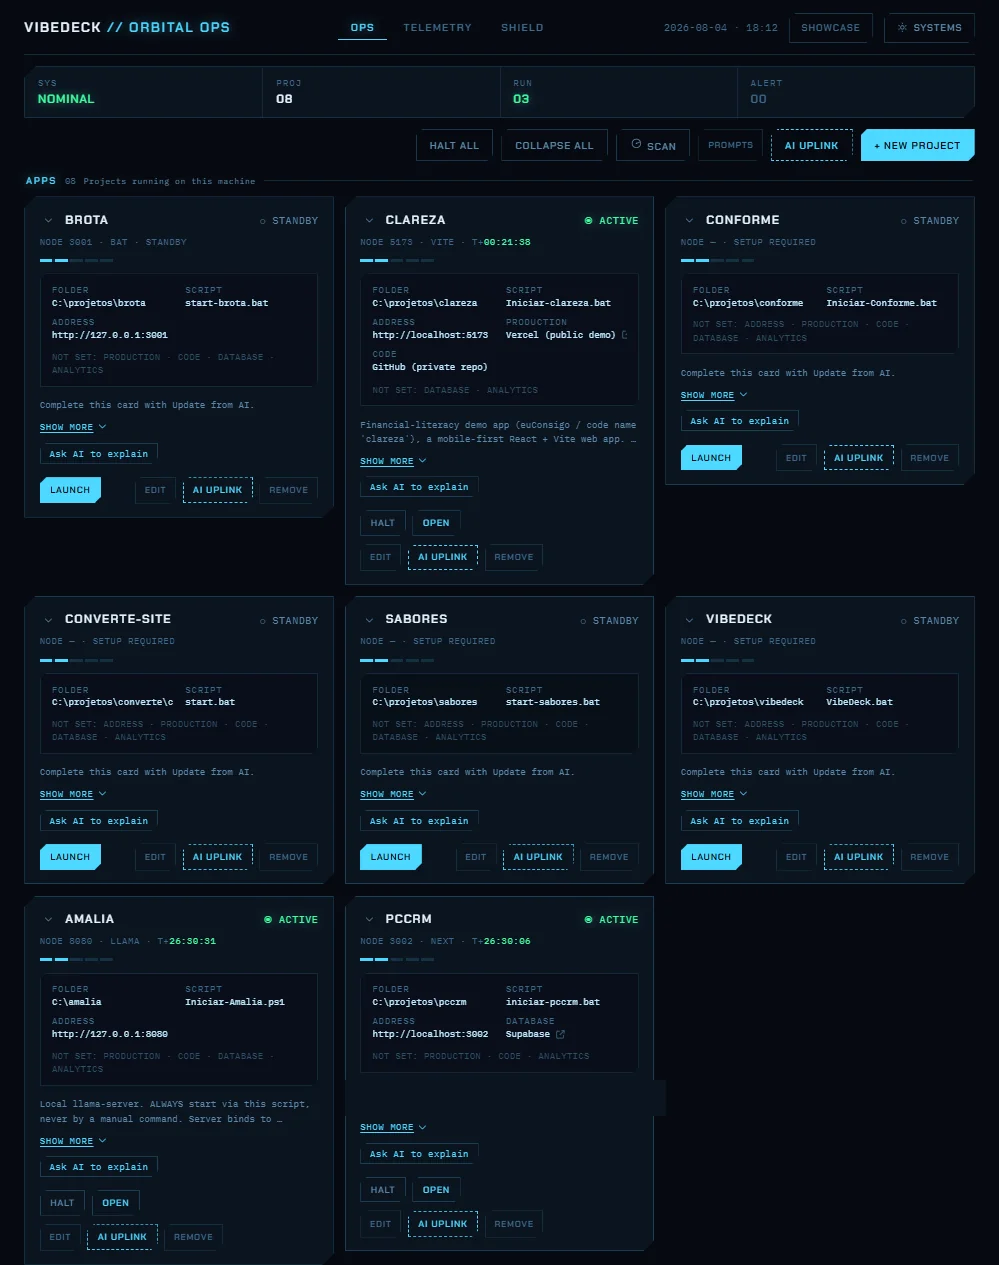Image resolution: width=999 pixels, height=1265 pixels.
Task: Collapse the CONFORME card chevron
Action: [689, 220]
